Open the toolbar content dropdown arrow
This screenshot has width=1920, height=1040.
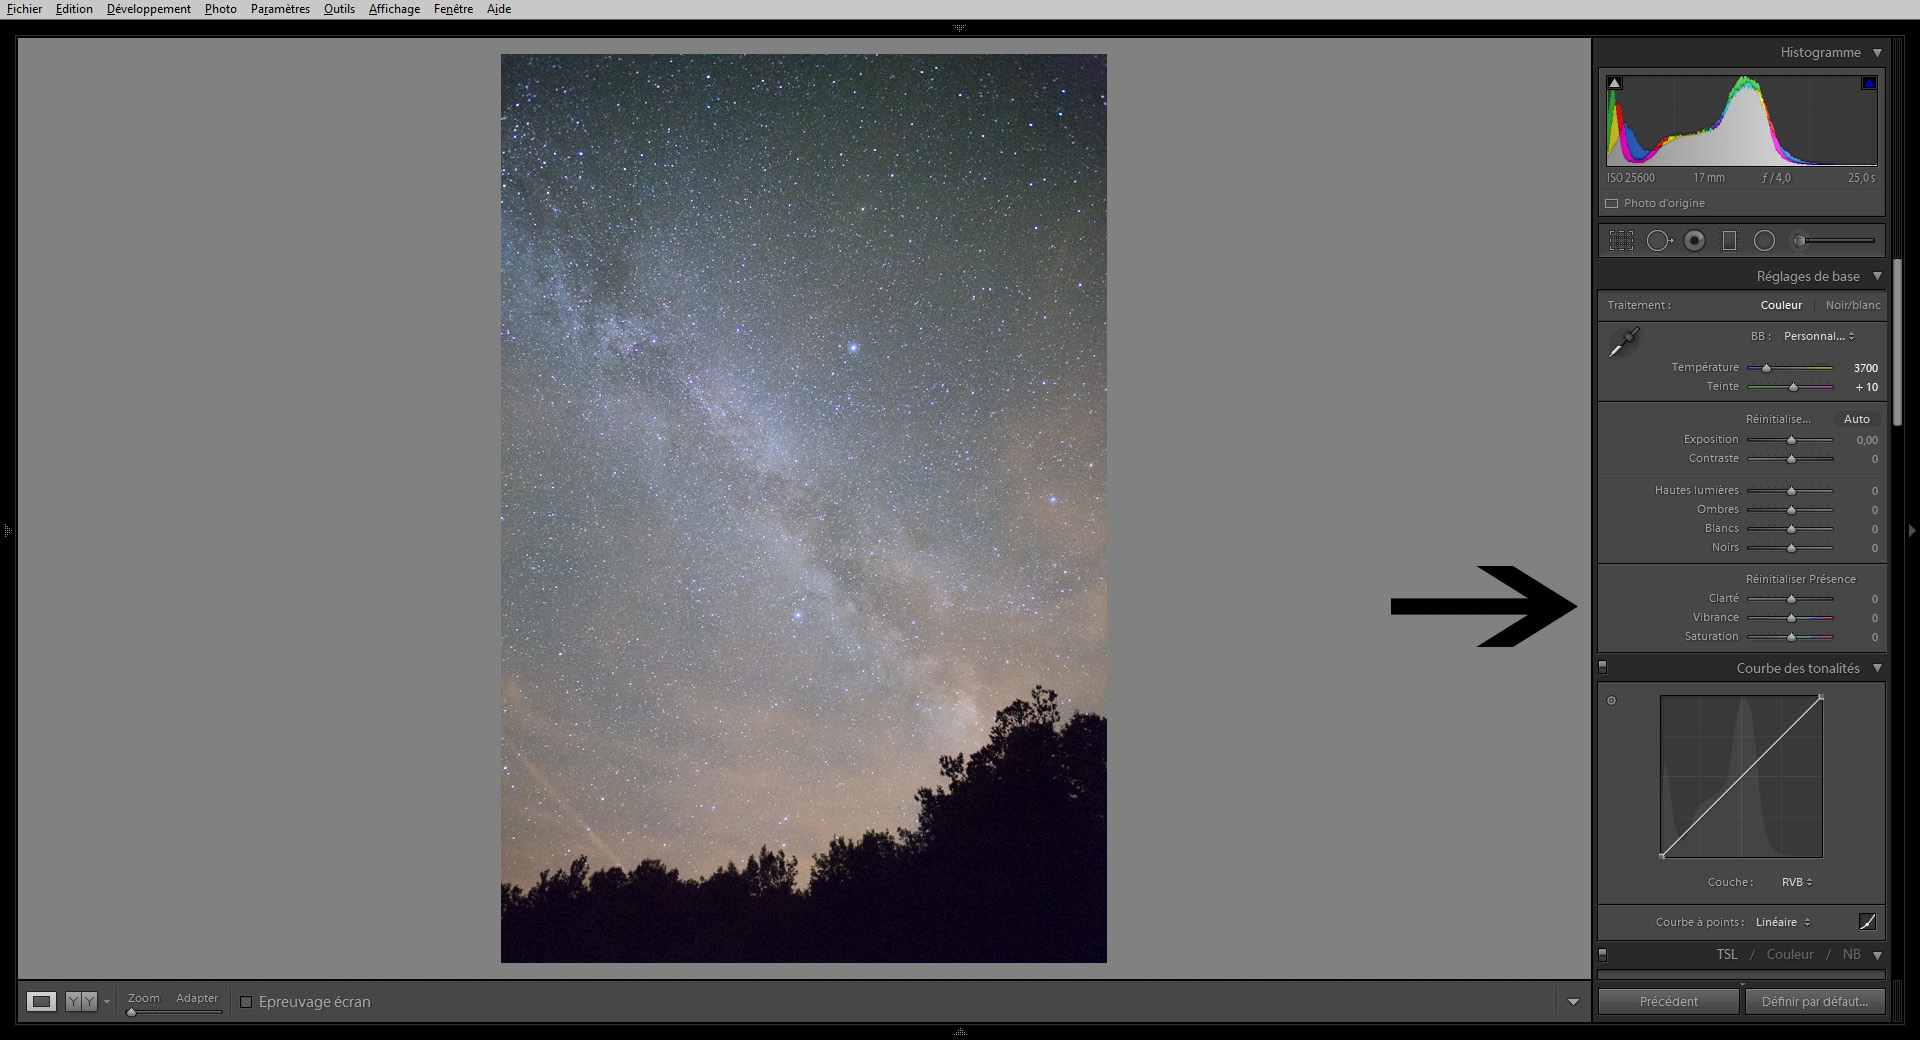click(1573, 1002)
